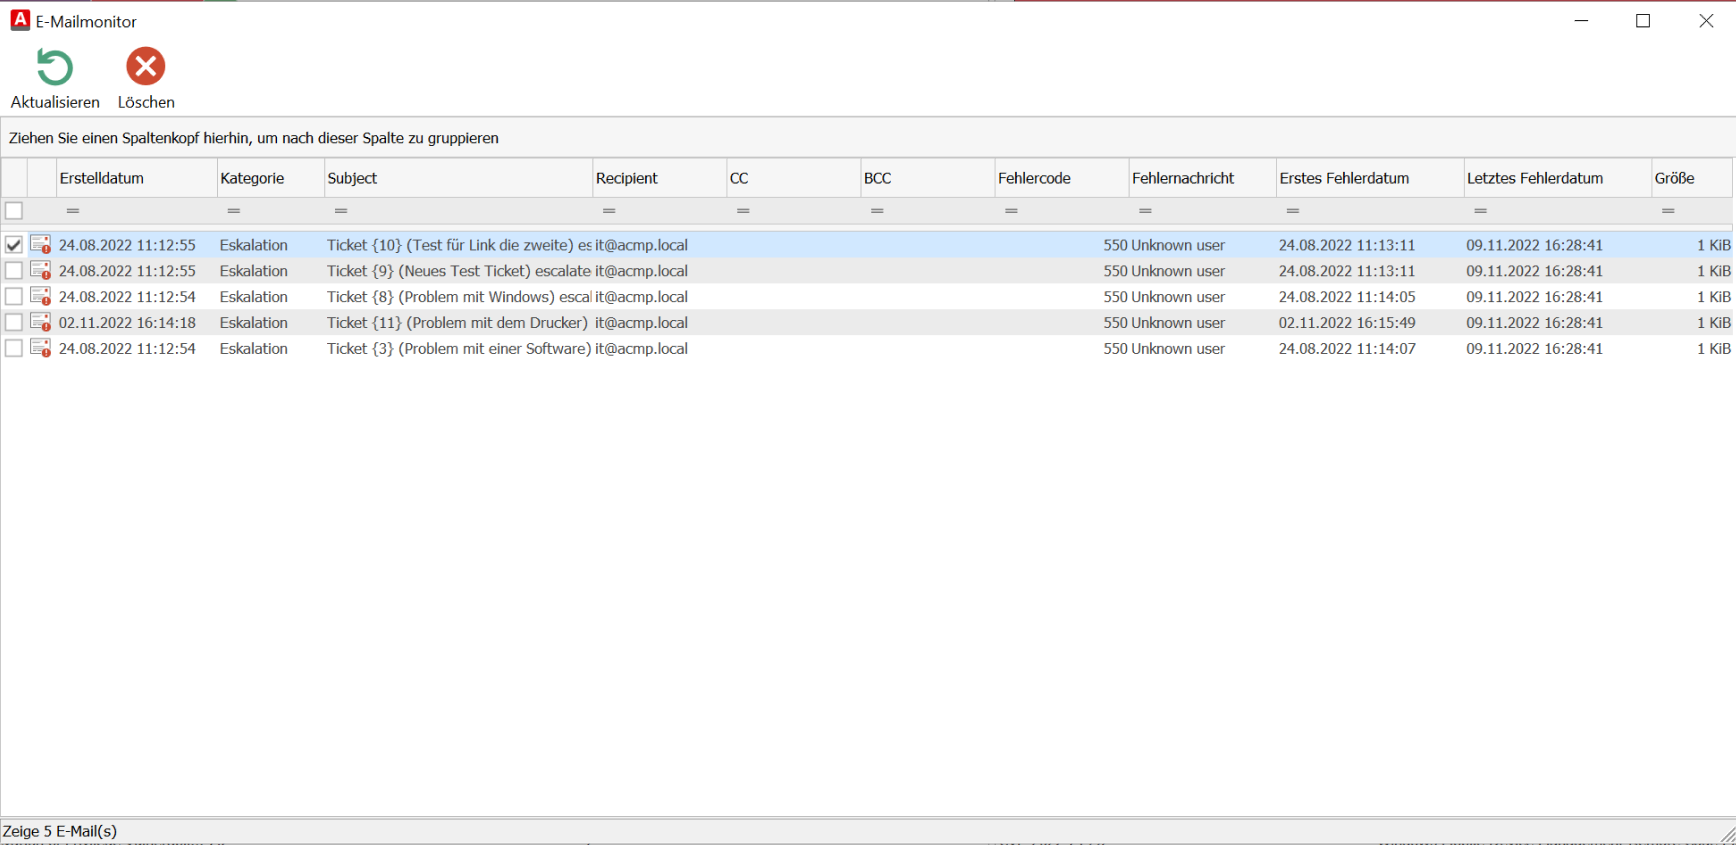The width and height of the screenshot is (1736, 845).
Task: Sort by Kategorie column header
Action: pyautogui.click(x=271, y=178)
